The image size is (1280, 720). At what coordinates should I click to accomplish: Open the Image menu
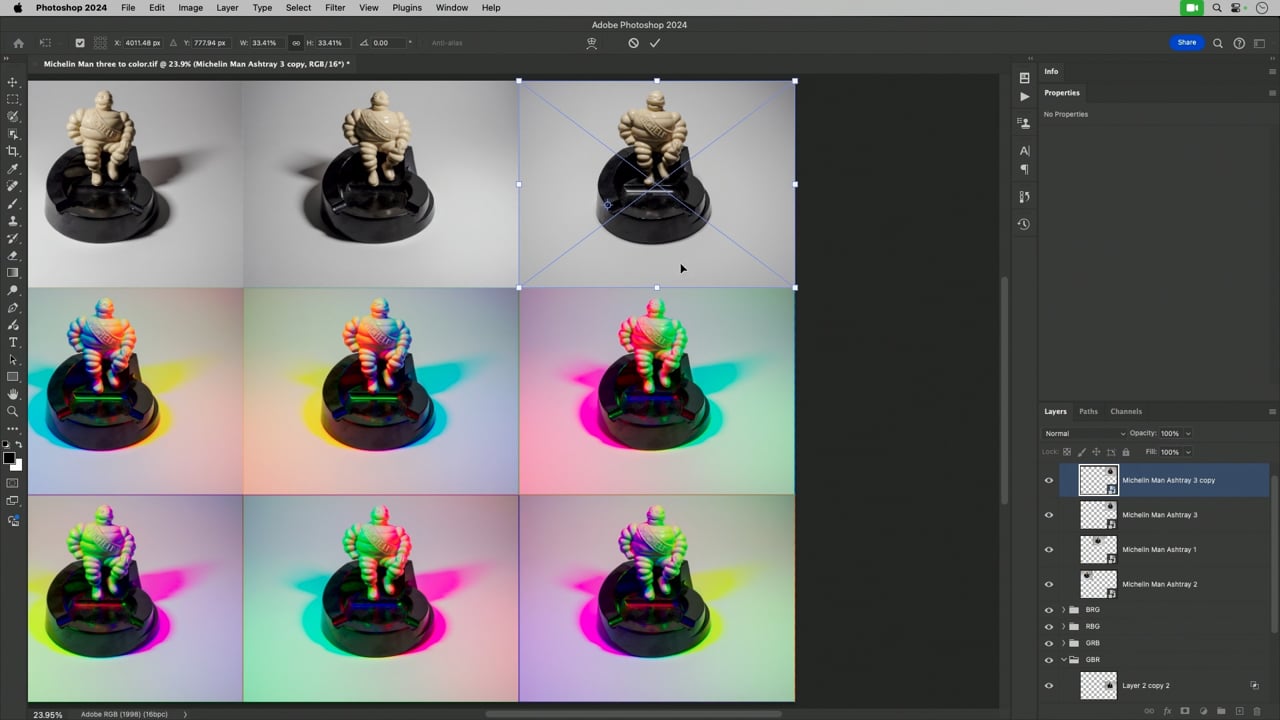[x=190, y=8]
